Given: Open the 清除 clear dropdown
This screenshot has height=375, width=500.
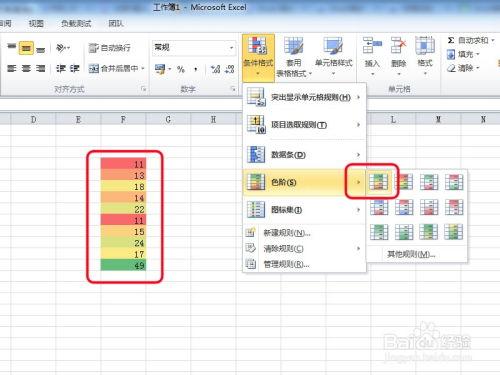Looking at the screenshot, I should [463, 68].
